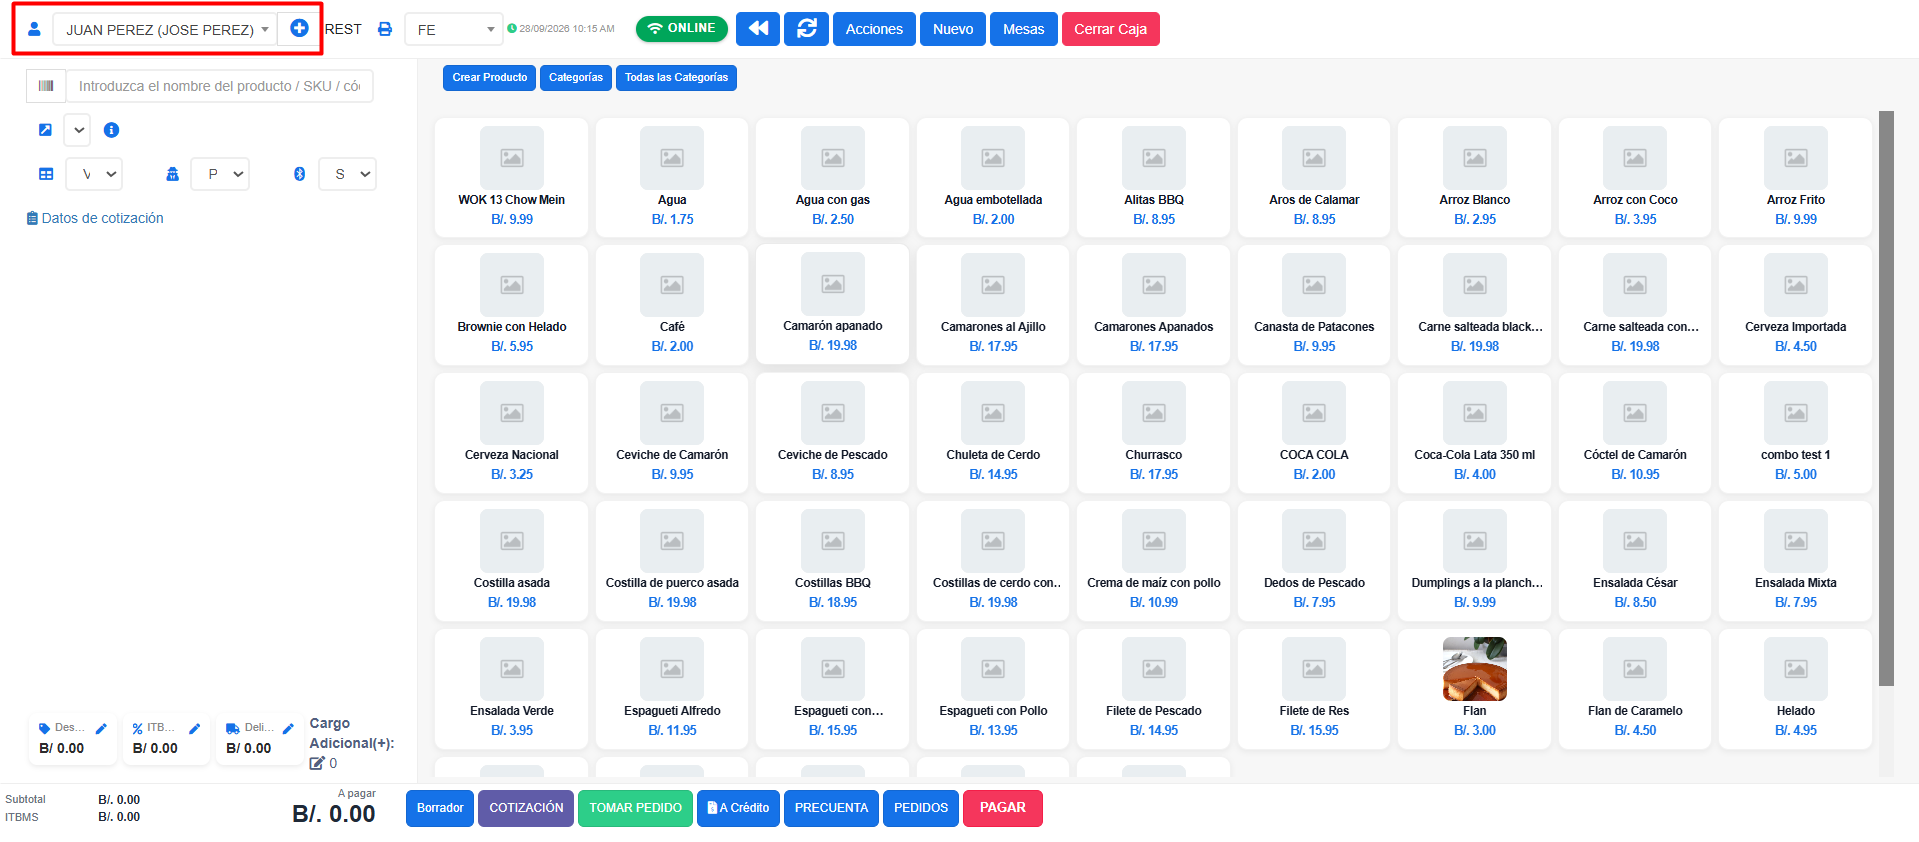Click the product list vertical scrollbar

click(x=1886, y=398)
